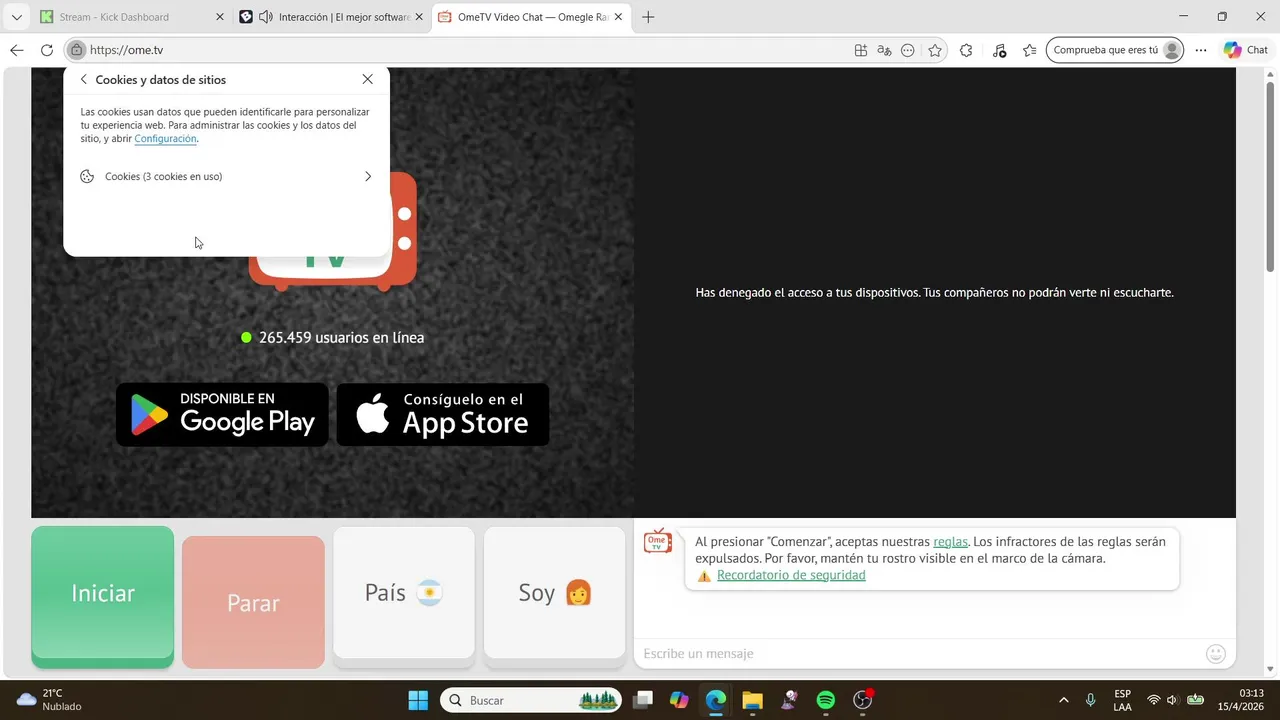The height and width of the screenshot is (720, 1280).
Task: Open the browser extensions icon
Action: tap(966, 50)
